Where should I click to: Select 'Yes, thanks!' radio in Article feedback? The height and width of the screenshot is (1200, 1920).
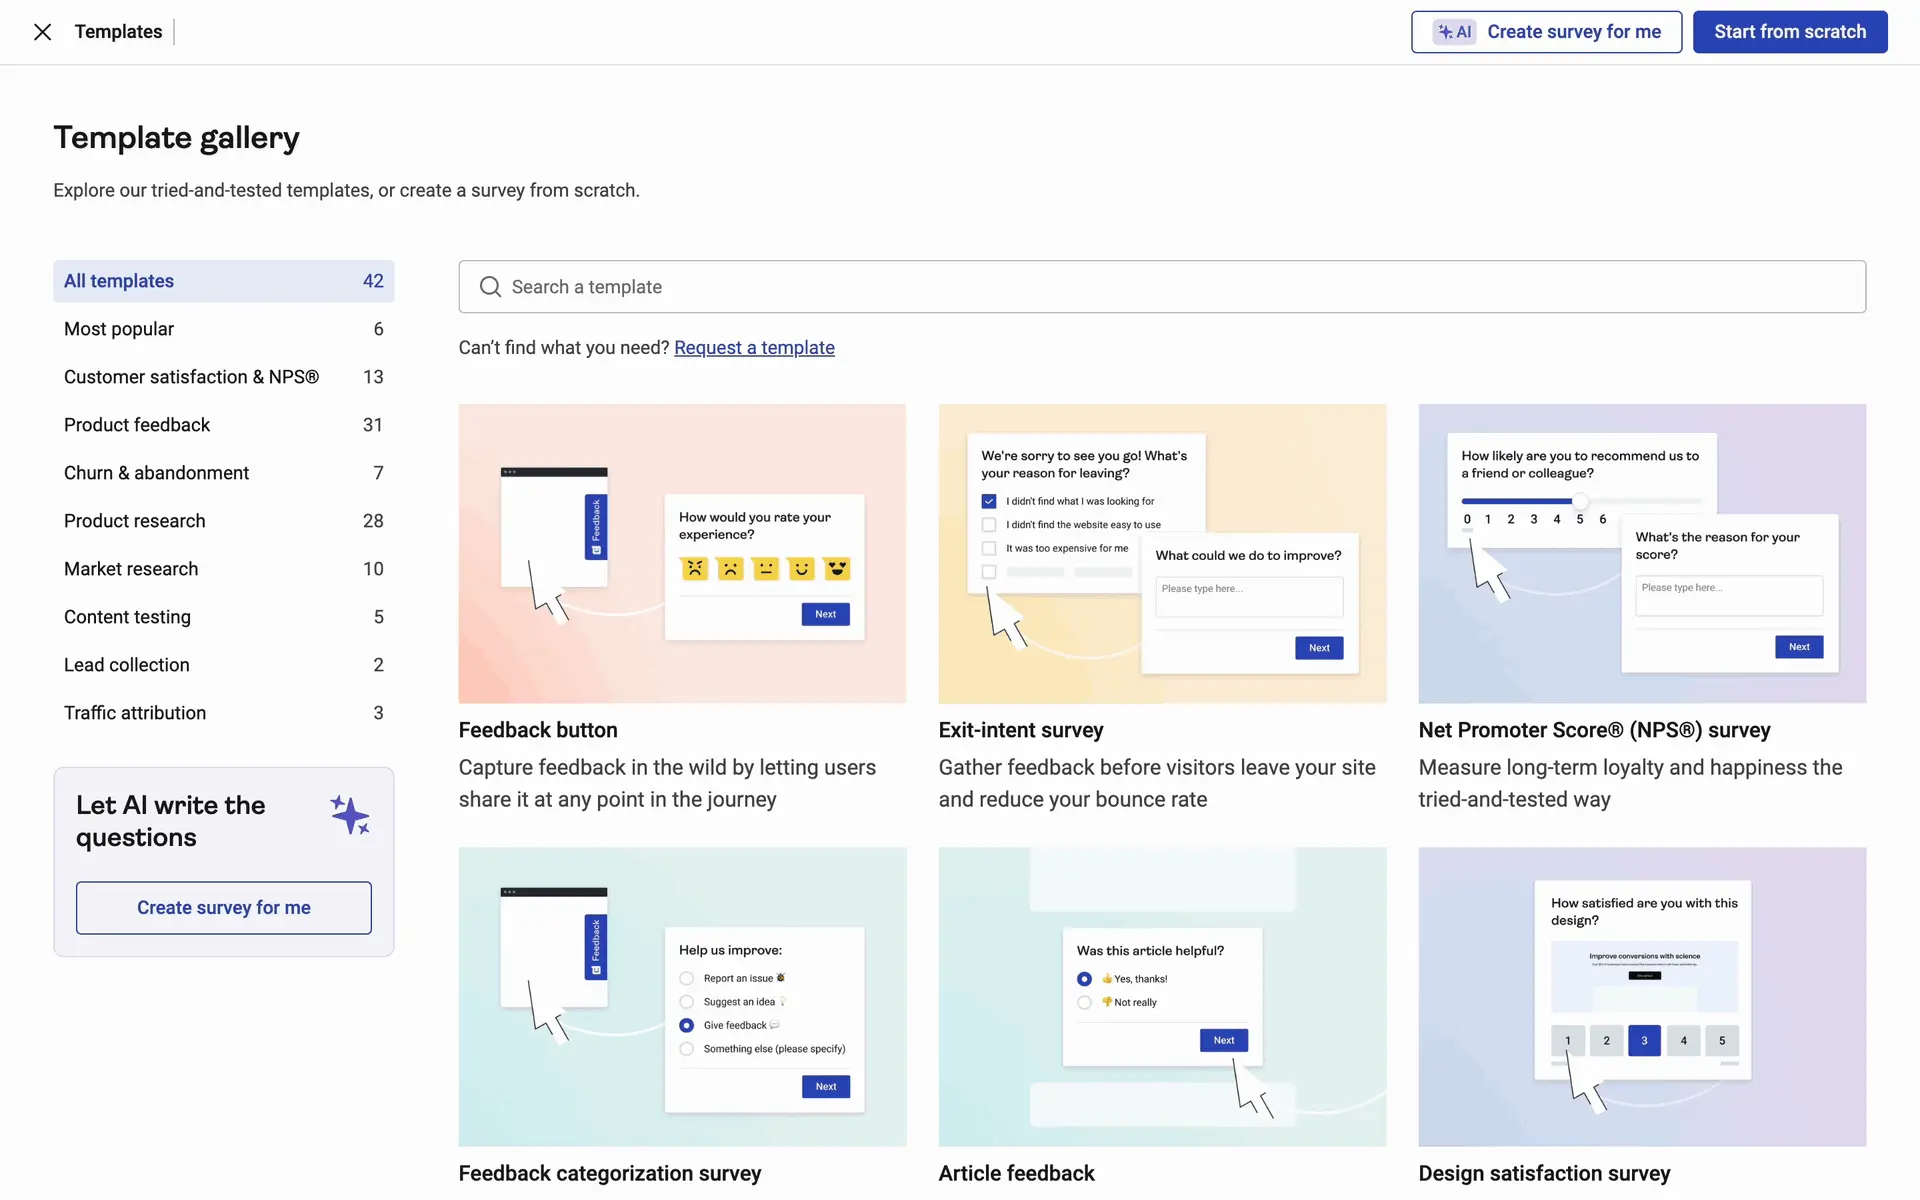click(x=1084, y=979)
